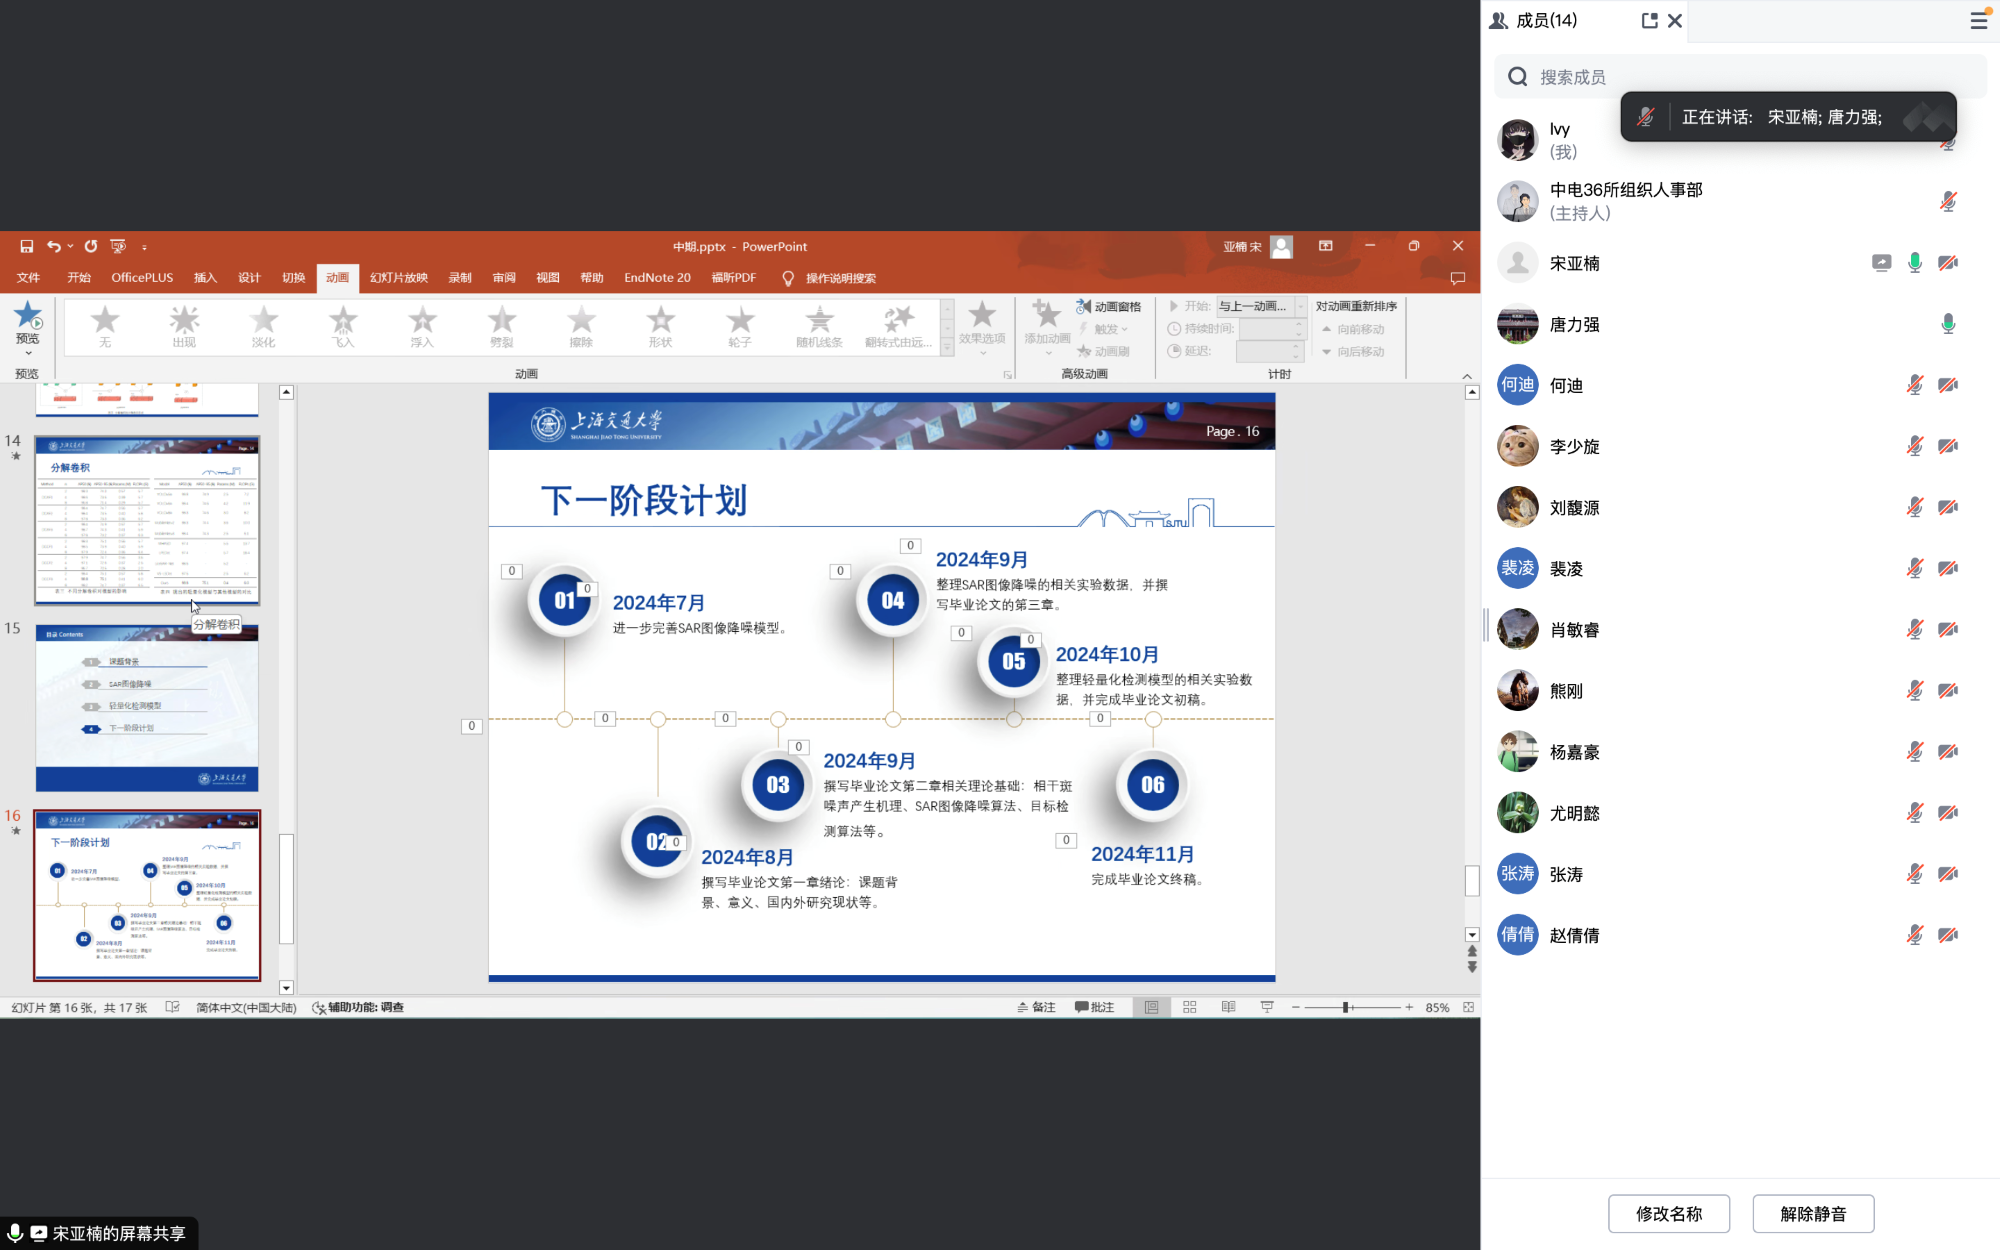Apply the 擦除 animation to the slide
This screenshot has width=2000, height=1250.
click(x=580, y=325)
